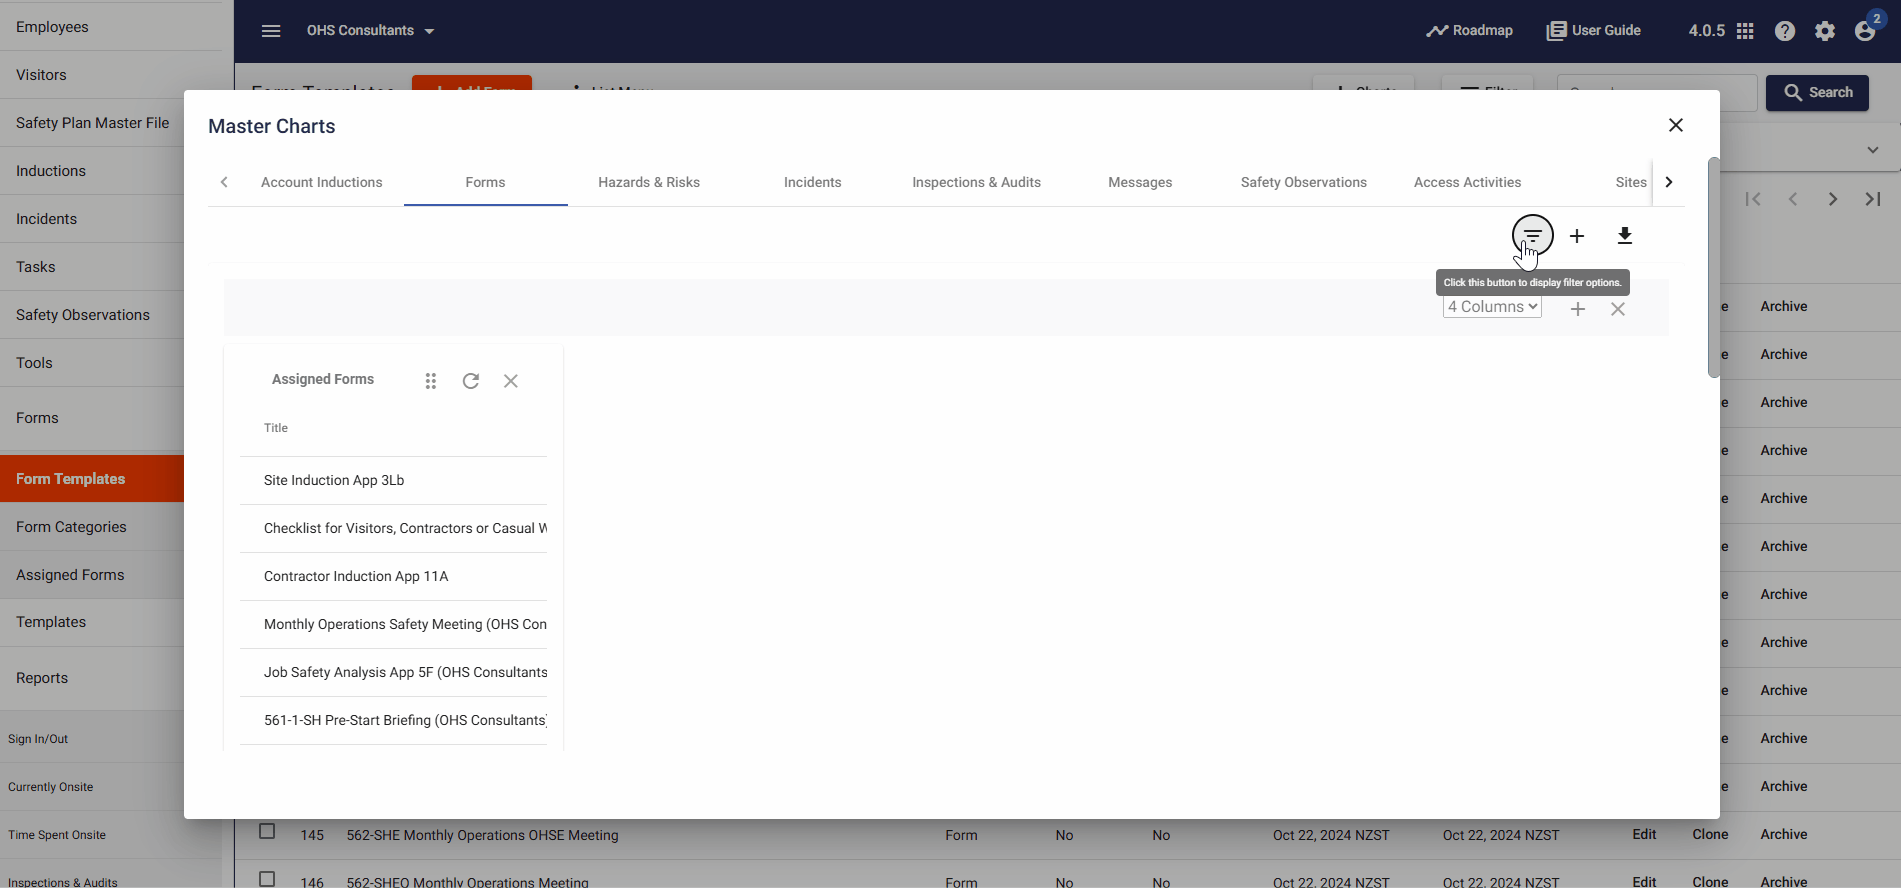The height and width of the screenshot is (888, 1901).
Task: Click the plus icon beside 4 Columns
Action: [x=1578, y=309]
